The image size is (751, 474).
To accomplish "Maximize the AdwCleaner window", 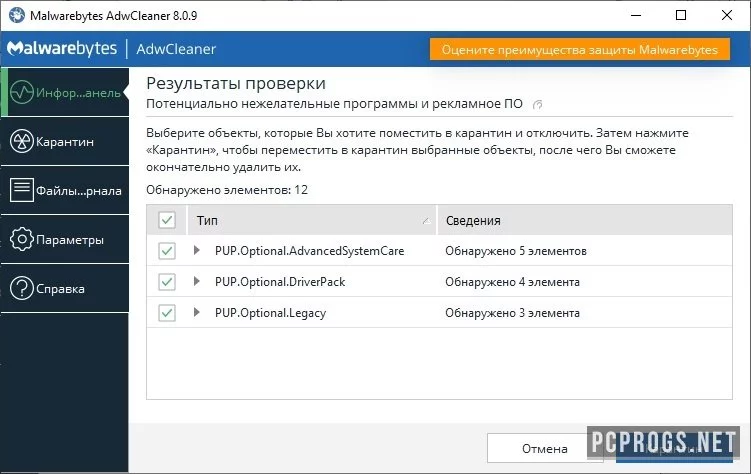I will click(x=681, y=15).
